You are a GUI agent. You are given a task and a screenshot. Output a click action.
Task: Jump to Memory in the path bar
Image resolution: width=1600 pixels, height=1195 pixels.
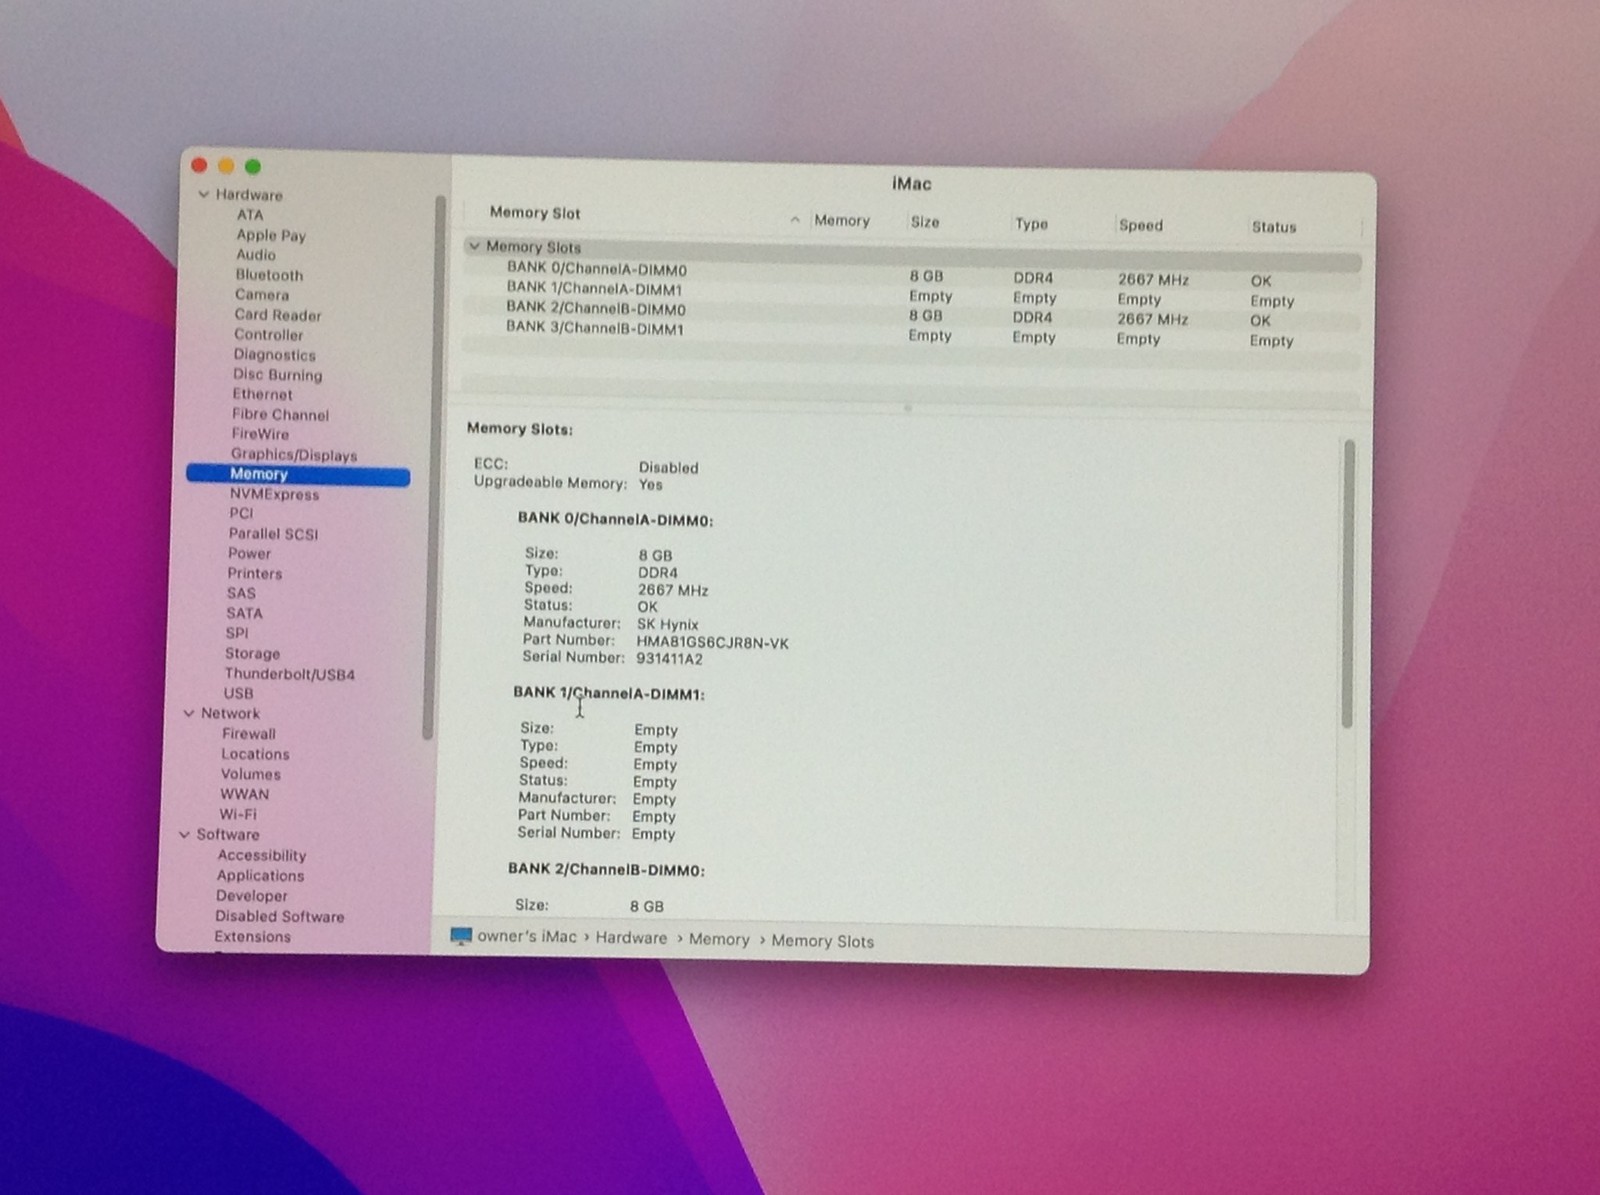click(x=718, y=940)
